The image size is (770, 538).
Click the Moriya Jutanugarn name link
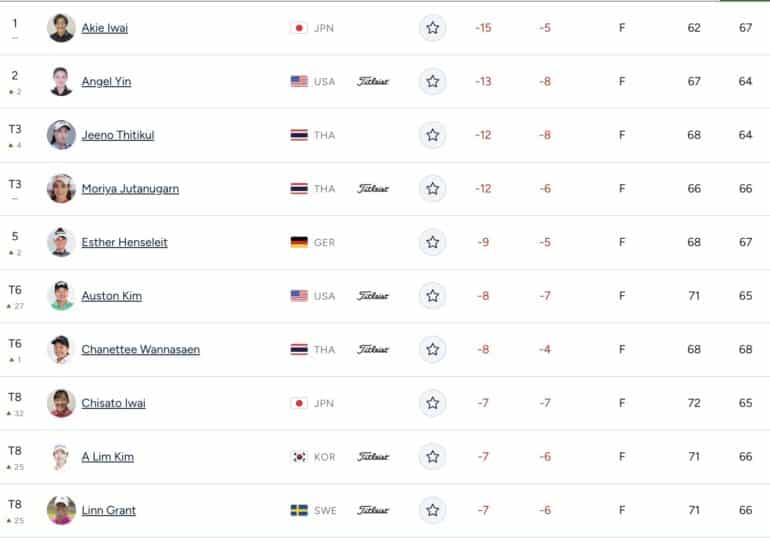point(130,188)
